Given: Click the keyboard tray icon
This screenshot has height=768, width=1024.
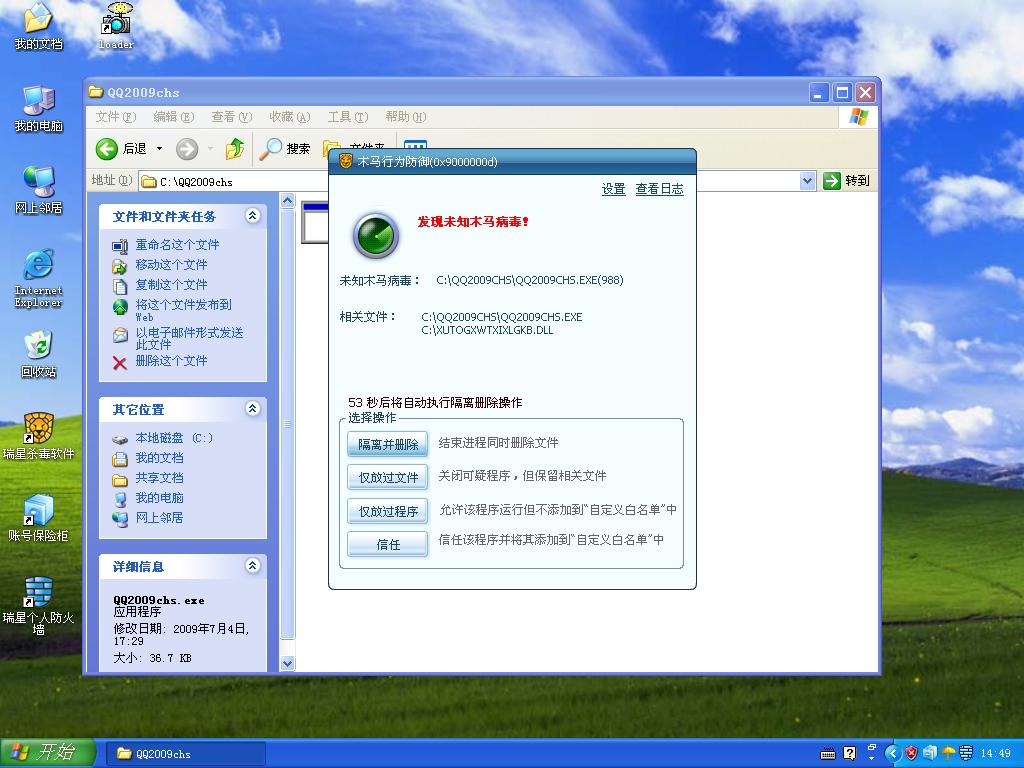Looking at the screenshot, I should click(827, 754).
